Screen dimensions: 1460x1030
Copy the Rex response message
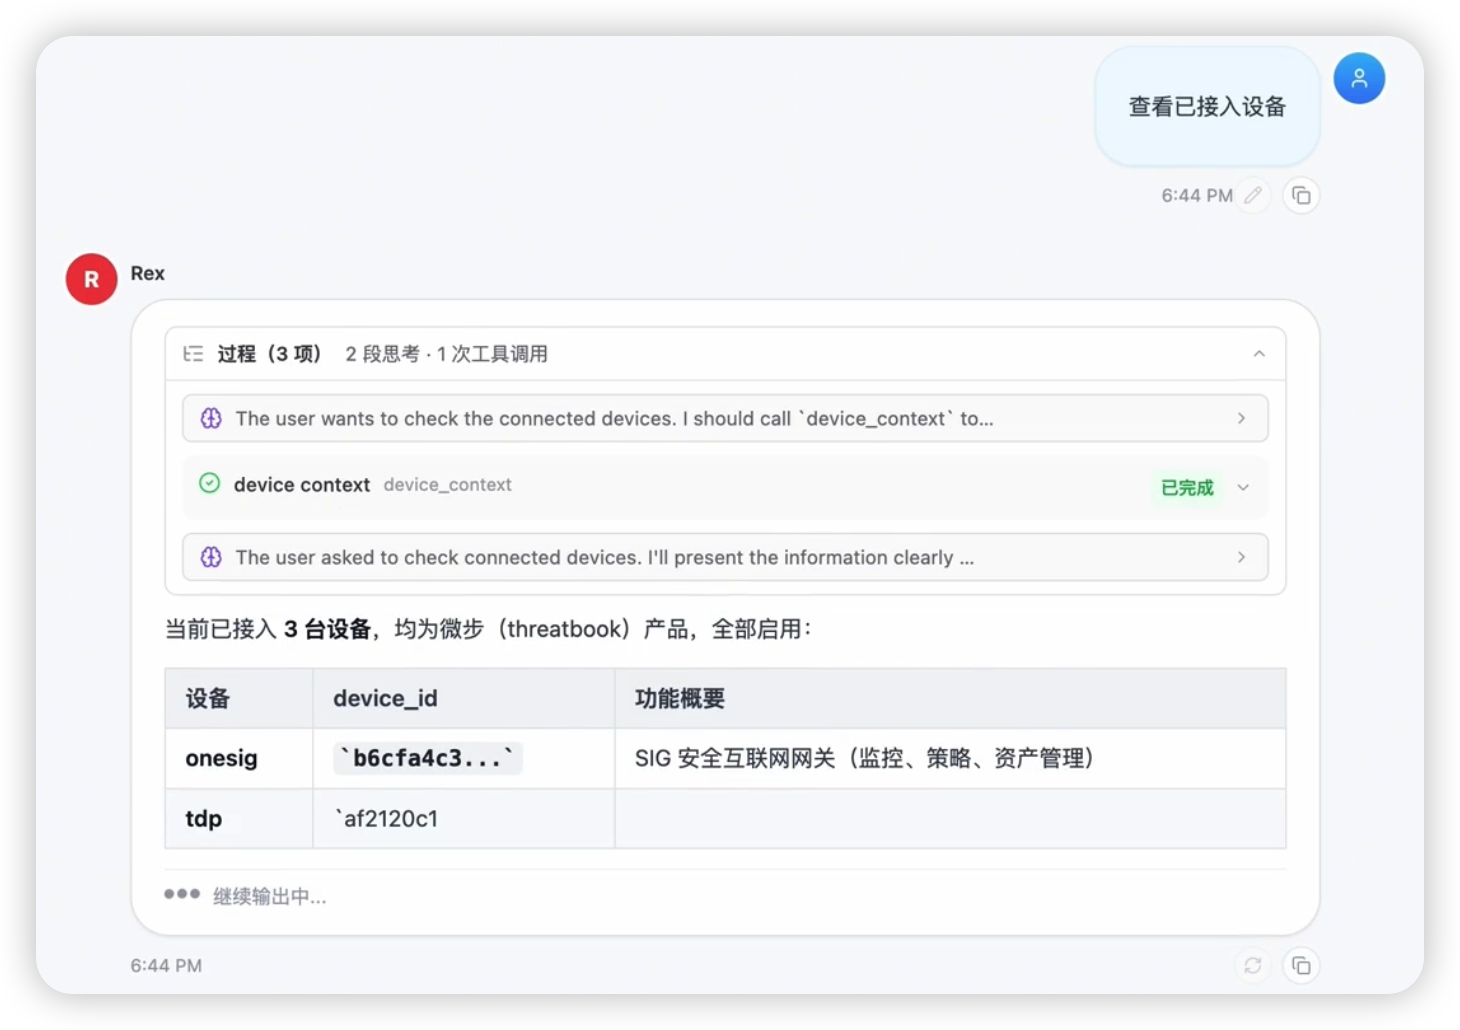tap(1301, 965)
